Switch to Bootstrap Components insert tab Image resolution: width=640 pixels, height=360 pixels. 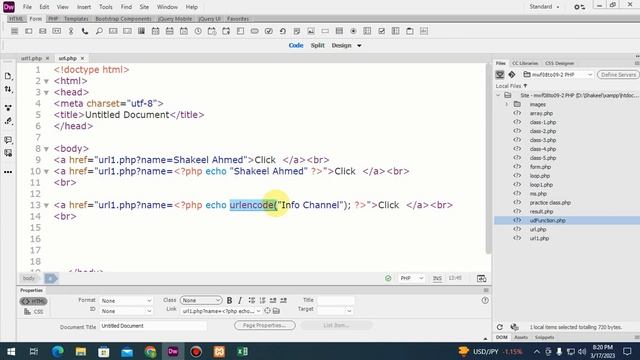click(x=123, y=19)
